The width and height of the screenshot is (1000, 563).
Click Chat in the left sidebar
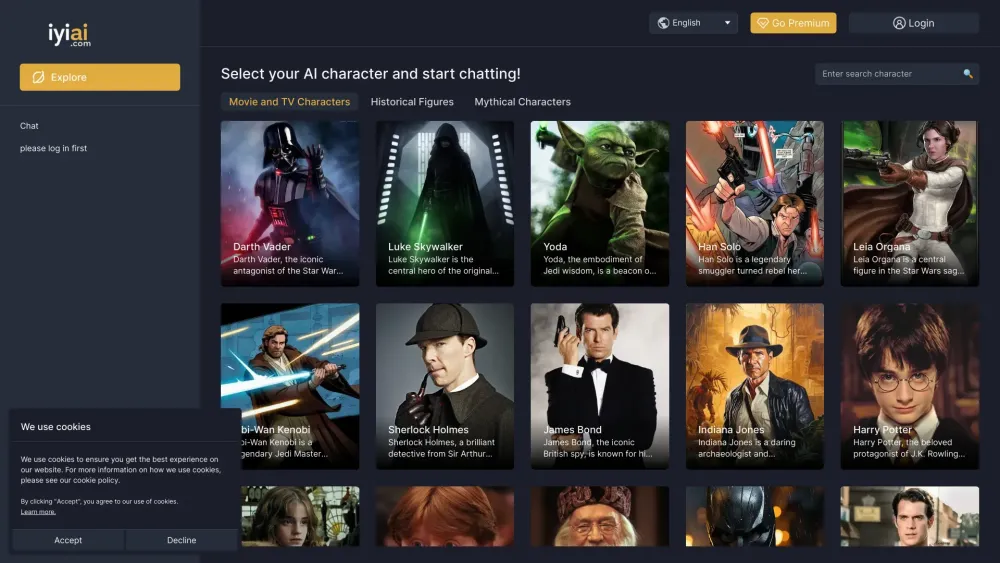[x=29, y=126]
